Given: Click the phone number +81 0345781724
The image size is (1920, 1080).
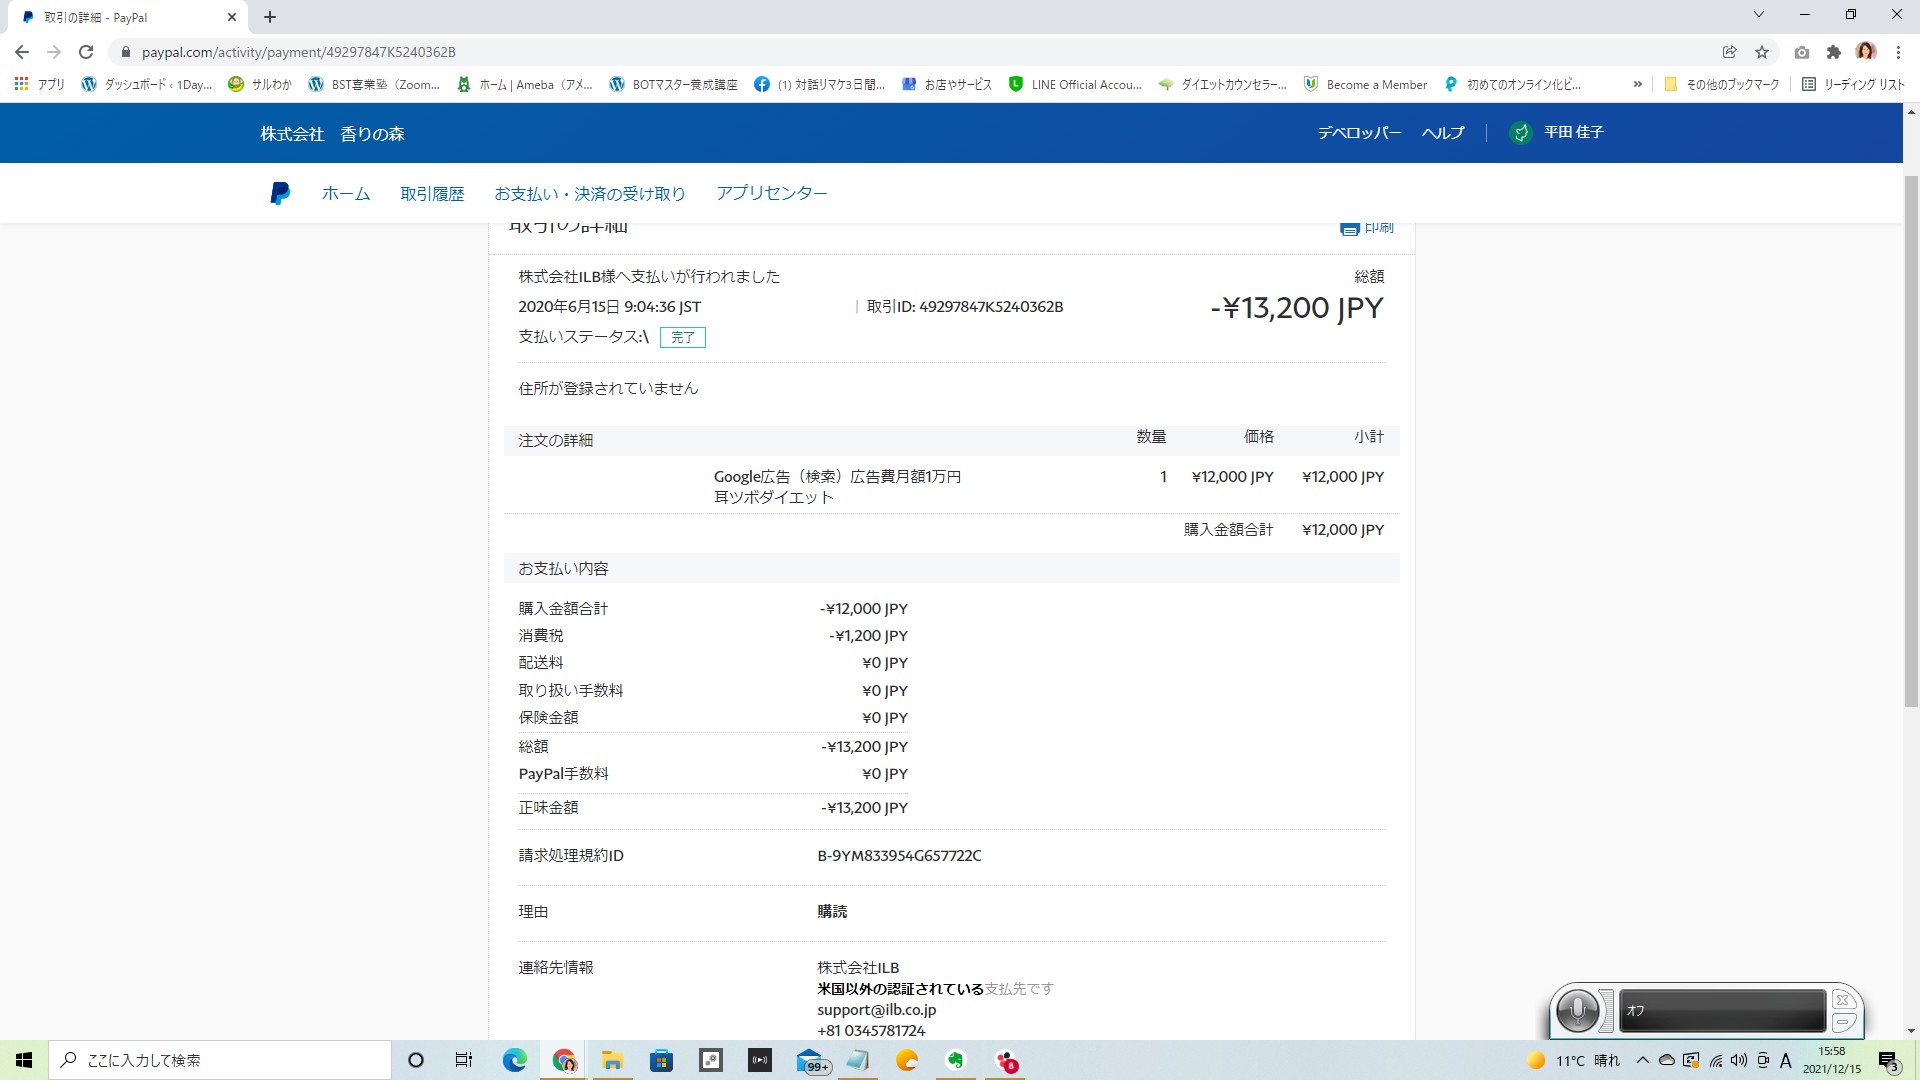Looking at the screenshot, I should click(871, 1031).
